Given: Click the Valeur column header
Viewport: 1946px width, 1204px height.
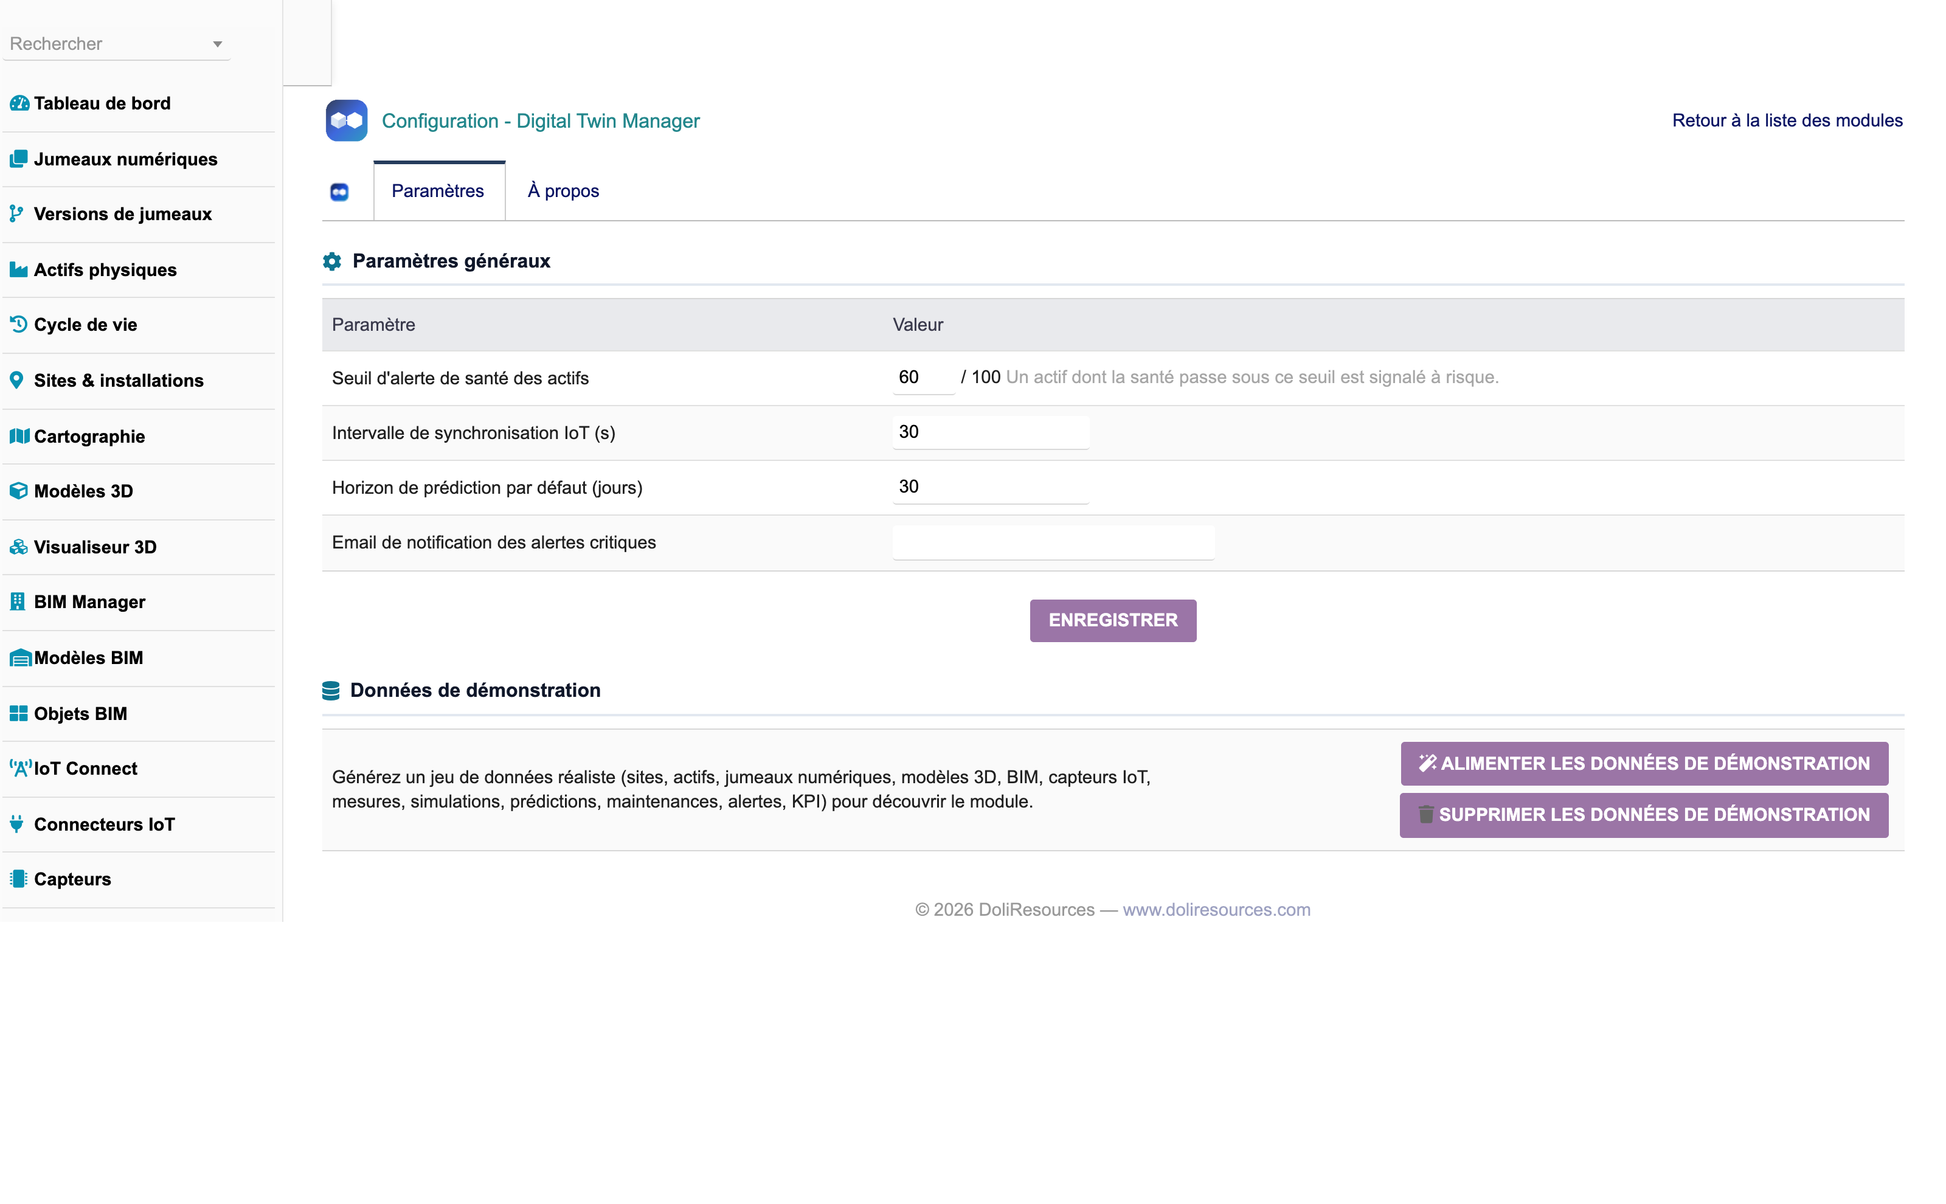Looking at the screenshot, I should [x=918, y=325].
